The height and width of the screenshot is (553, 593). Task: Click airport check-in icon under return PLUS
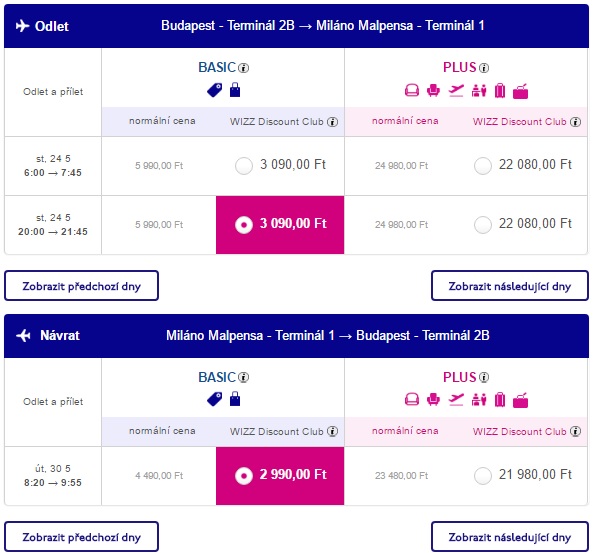click(479, 400)
